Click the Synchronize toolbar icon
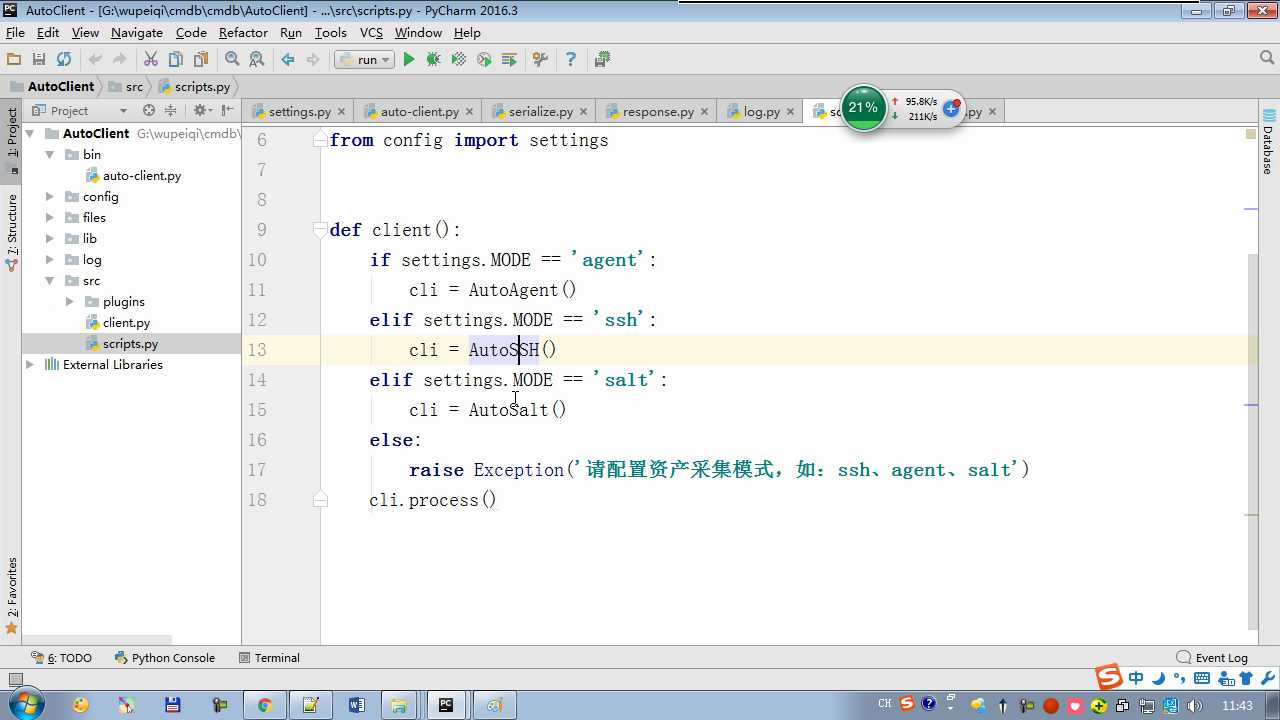Viewport: 1280px width, 720px height. [64, 60]
